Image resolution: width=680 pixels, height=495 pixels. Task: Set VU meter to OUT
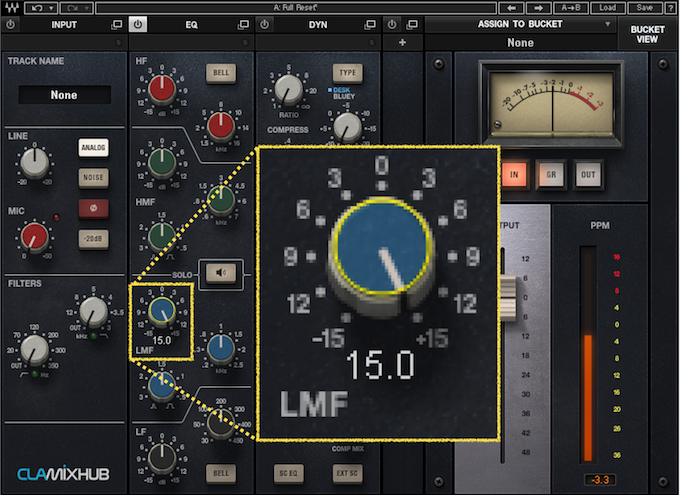588,175
